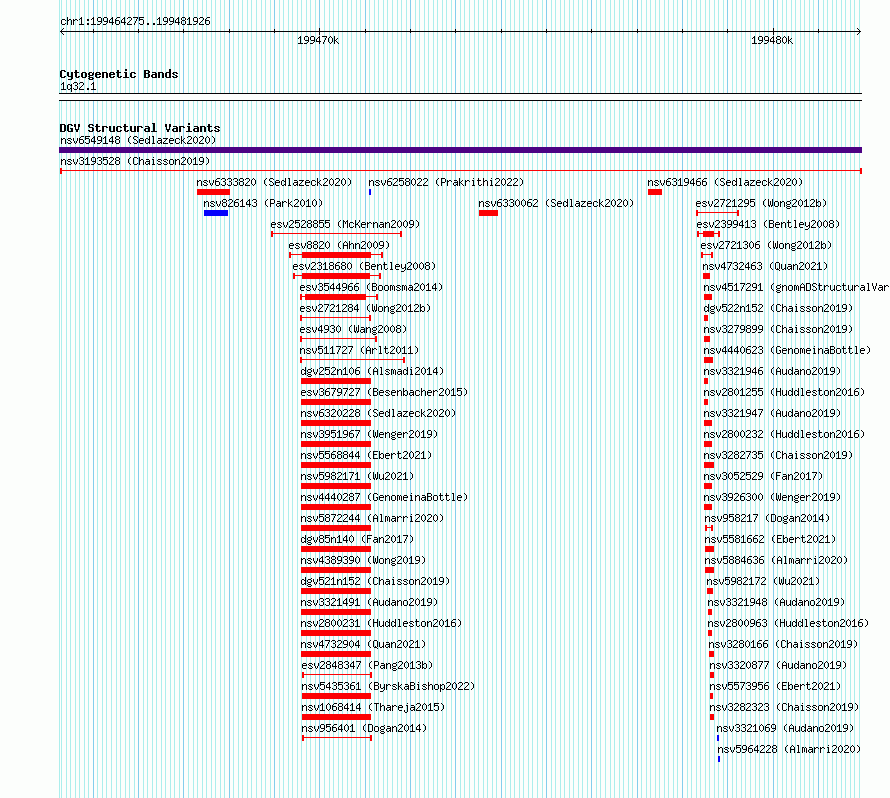The image size is (890, 798).
Task: Open nsv3321947 (Audano2019) variant label
Action: [773, 413]
